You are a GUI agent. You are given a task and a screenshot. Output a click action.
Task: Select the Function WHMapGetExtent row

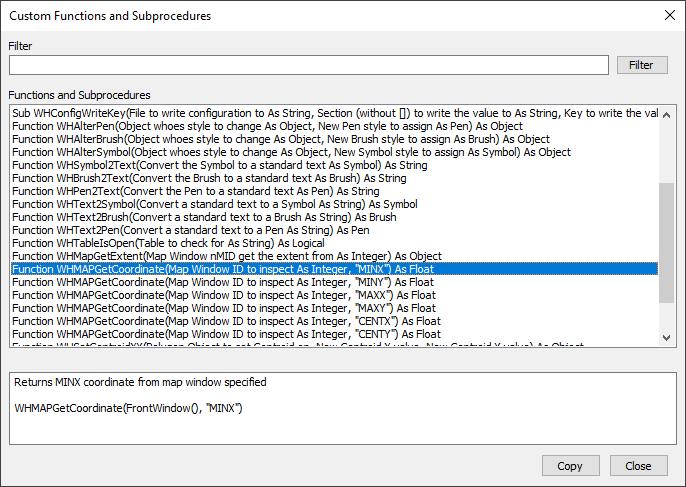point(335,256)
